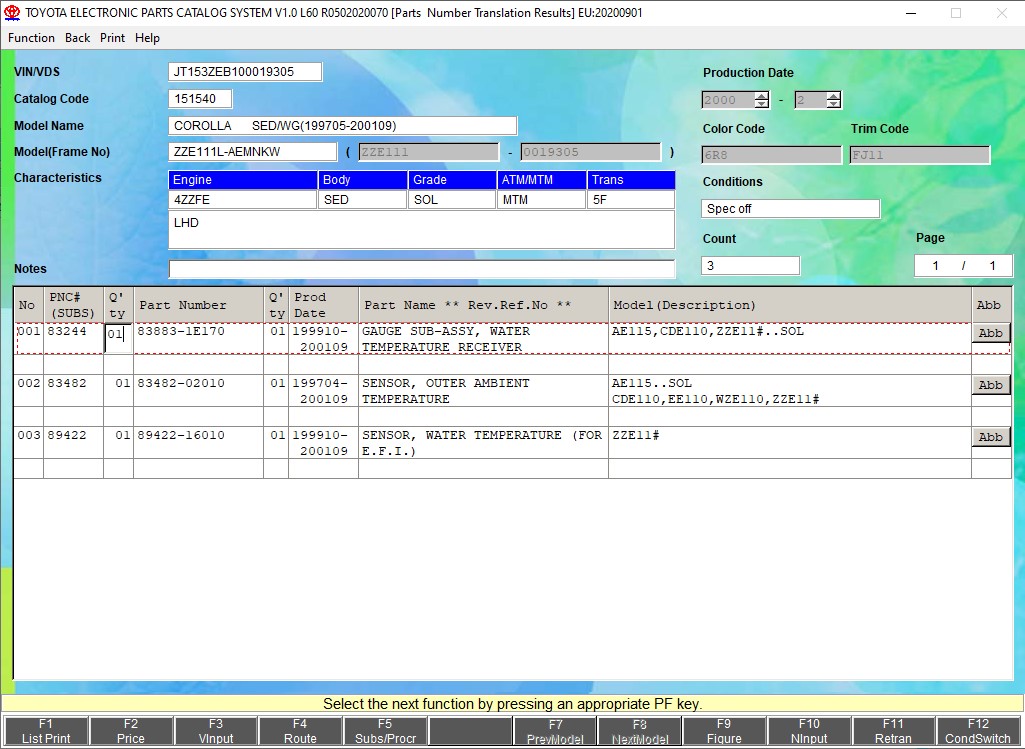Click the Toyota logo in title bar
1025x749 pixels.
pyautogui.click(x=12, y=13)
